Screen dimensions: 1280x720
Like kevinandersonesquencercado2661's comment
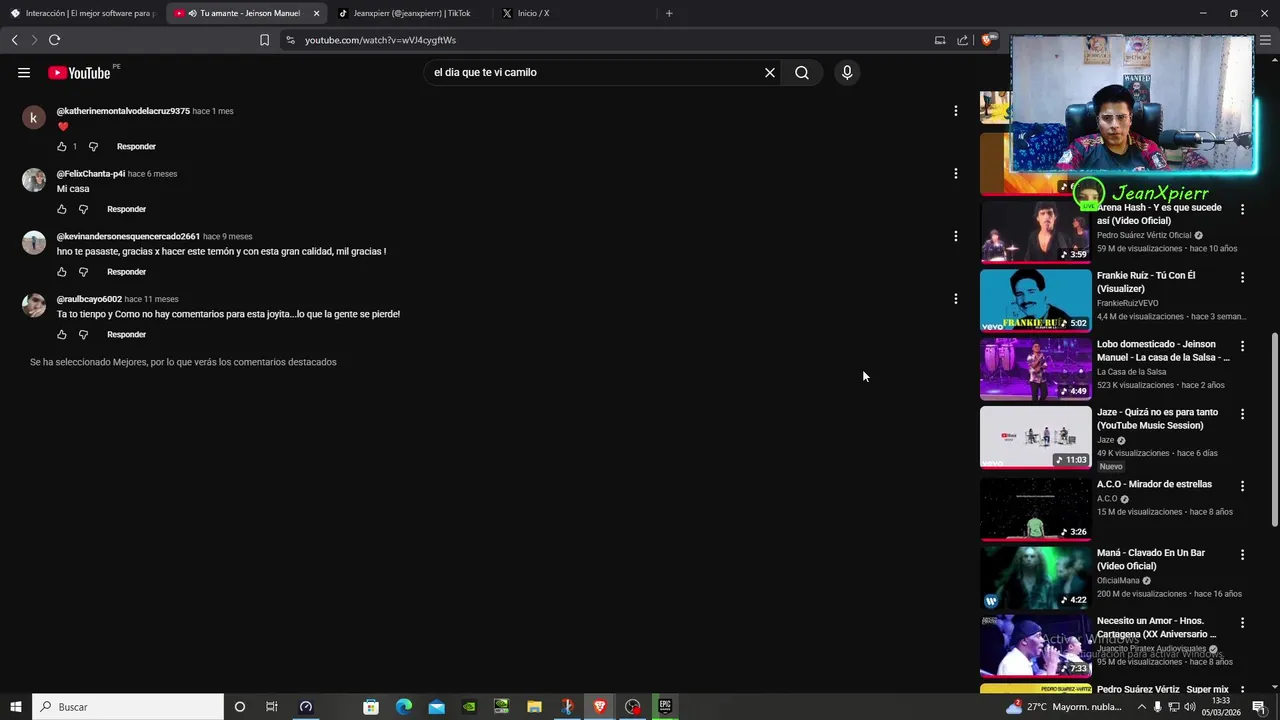tap(62, 272)
